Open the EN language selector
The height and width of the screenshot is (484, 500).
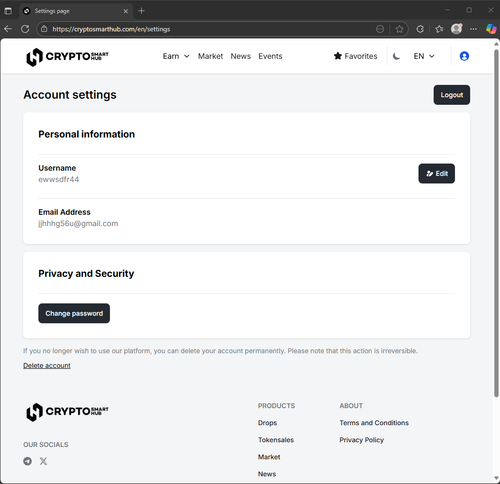[x=424, y=56]
